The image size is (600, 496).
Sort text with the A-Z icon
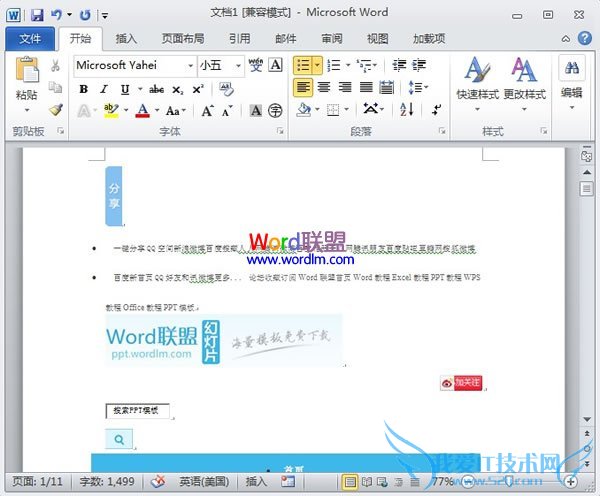click(x=407, y=110)
